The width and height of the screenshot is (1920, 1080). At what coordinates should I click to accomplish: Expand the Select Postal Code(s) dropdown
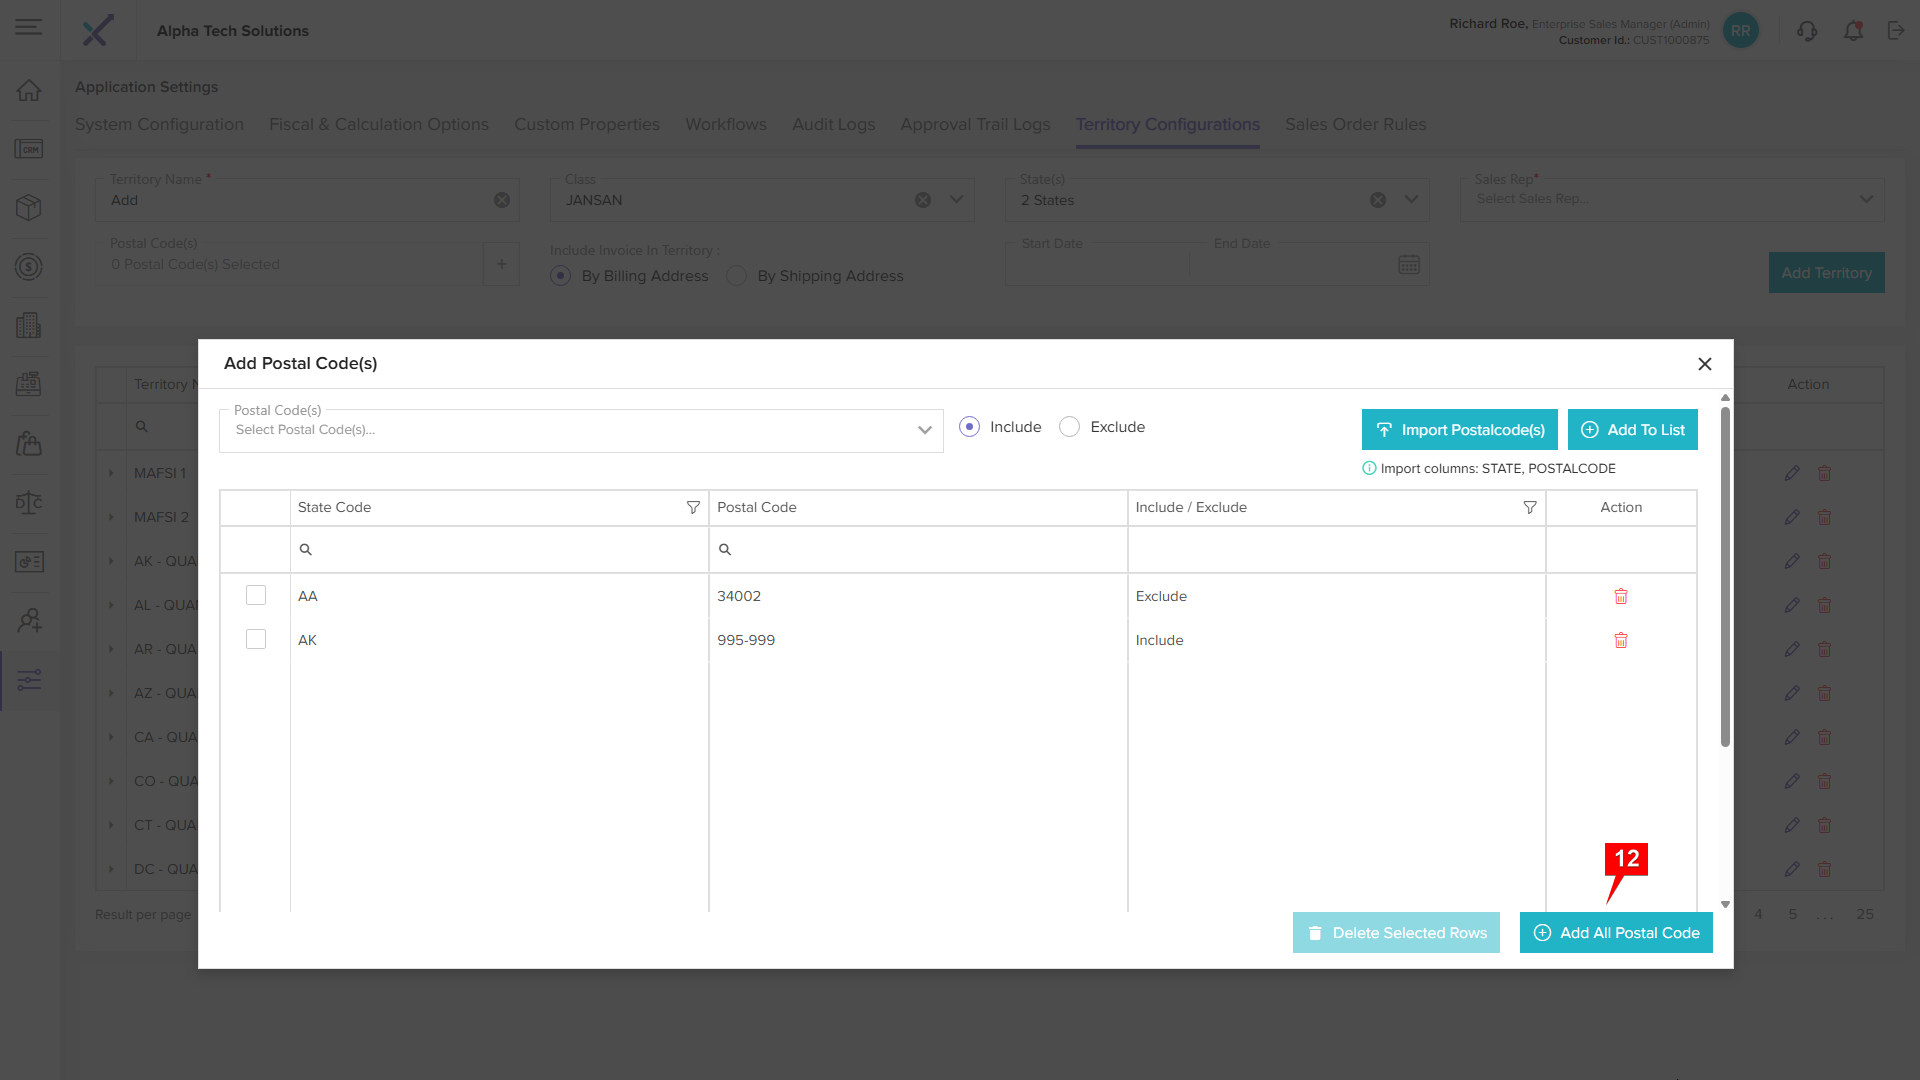coord(924,430)
